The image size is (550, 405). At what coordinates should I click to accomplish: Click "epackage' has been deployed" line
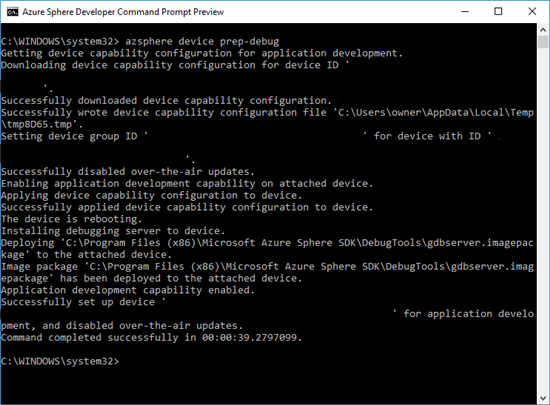pos(152,279)
